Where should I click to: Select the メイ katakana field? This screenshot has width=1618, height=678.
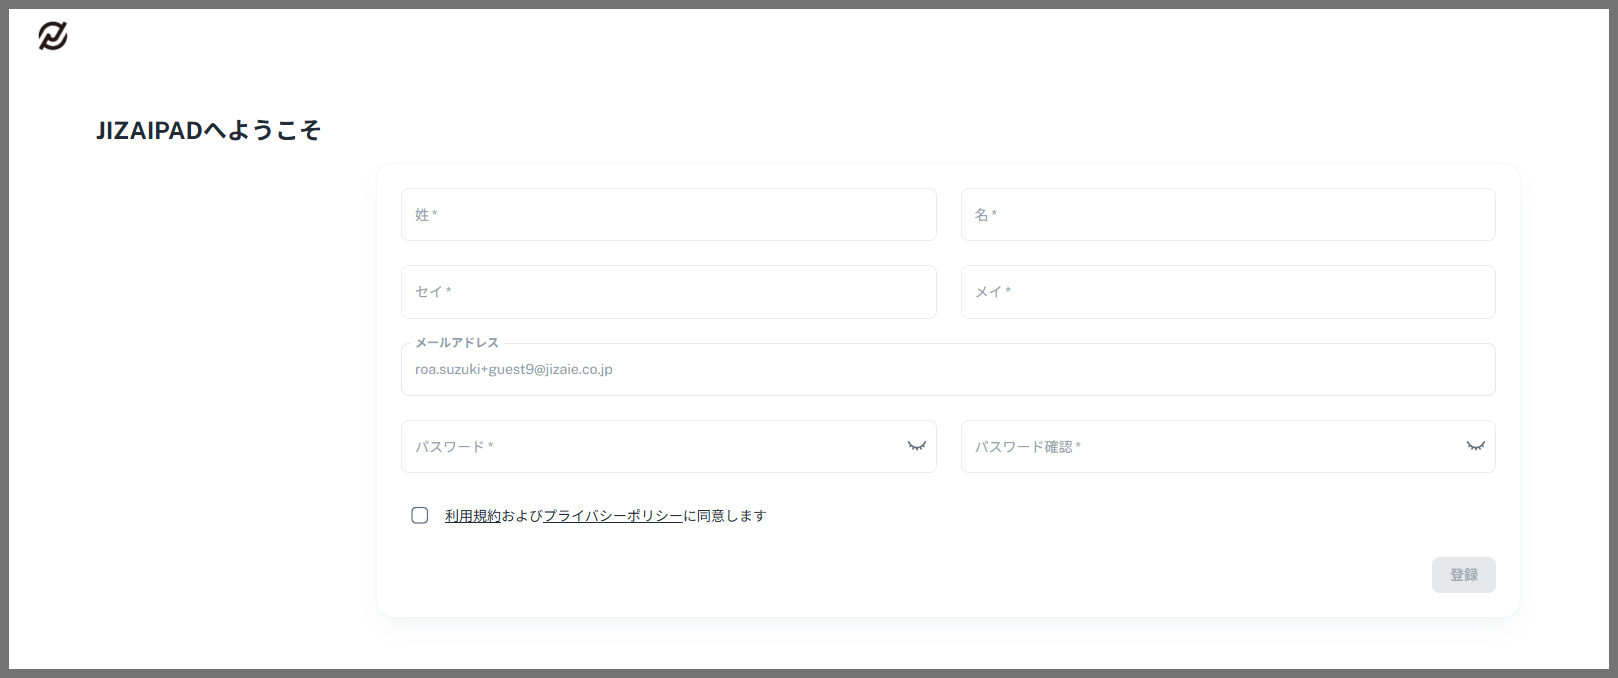click(1228, 292)
